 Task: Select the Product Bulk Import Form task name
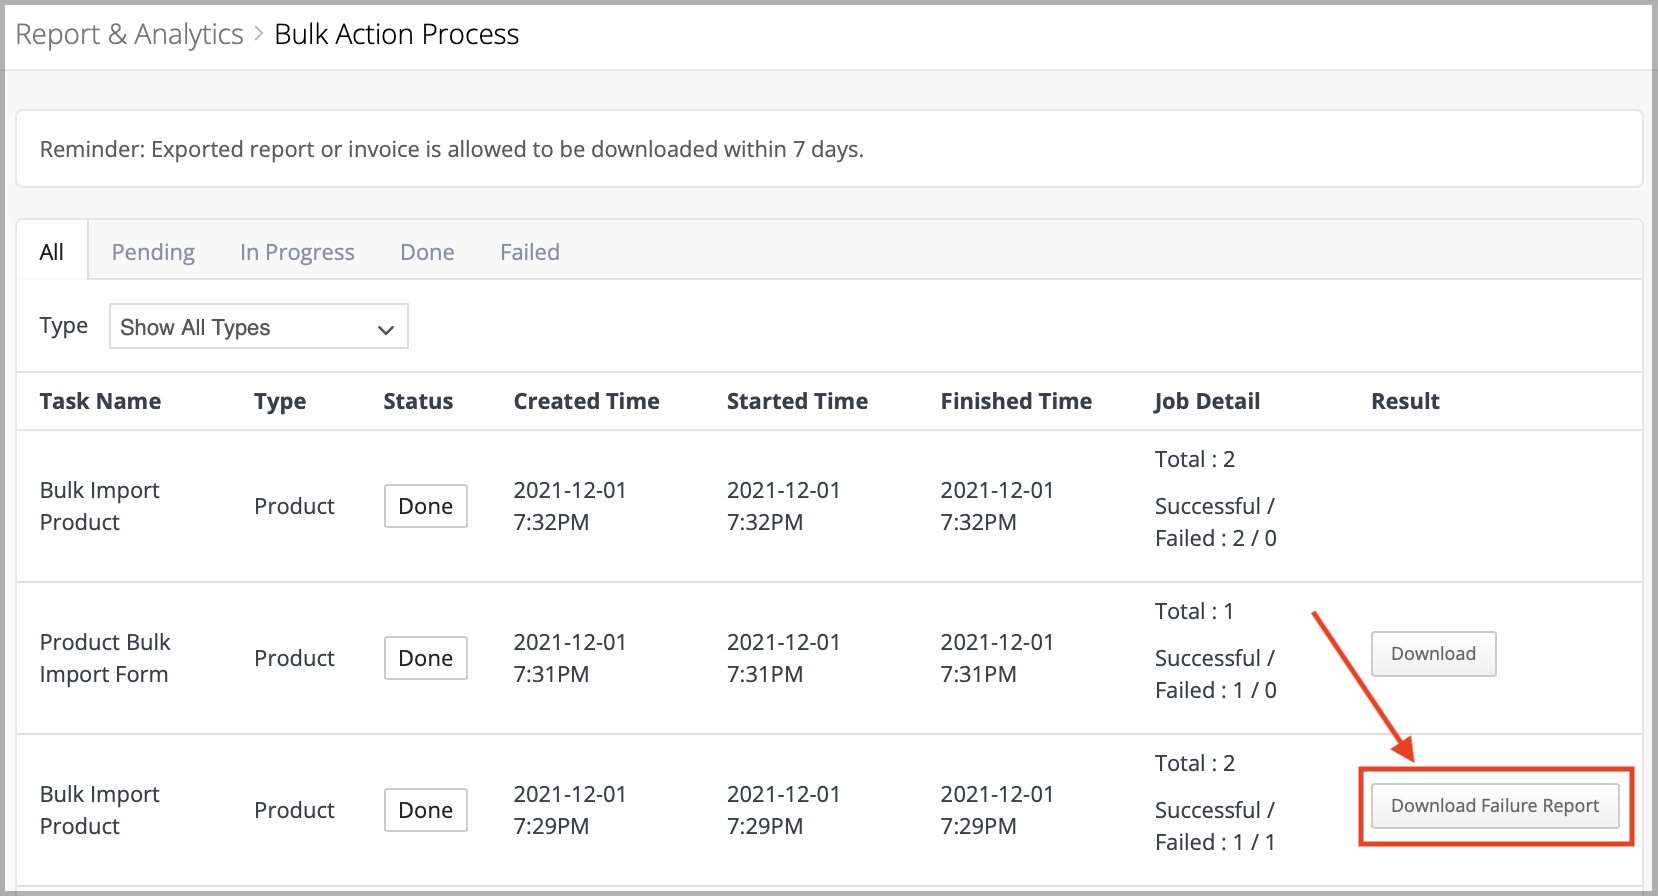click(105, 658)
